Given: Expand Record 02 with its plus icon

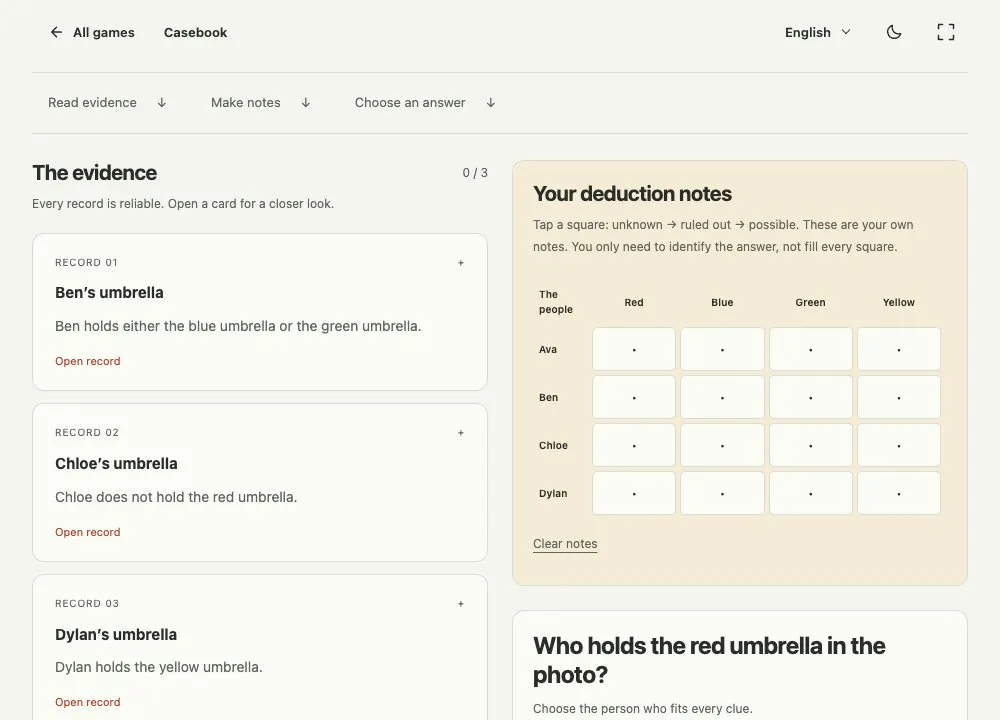Looking at the screenshot, I should coord(460,433).
